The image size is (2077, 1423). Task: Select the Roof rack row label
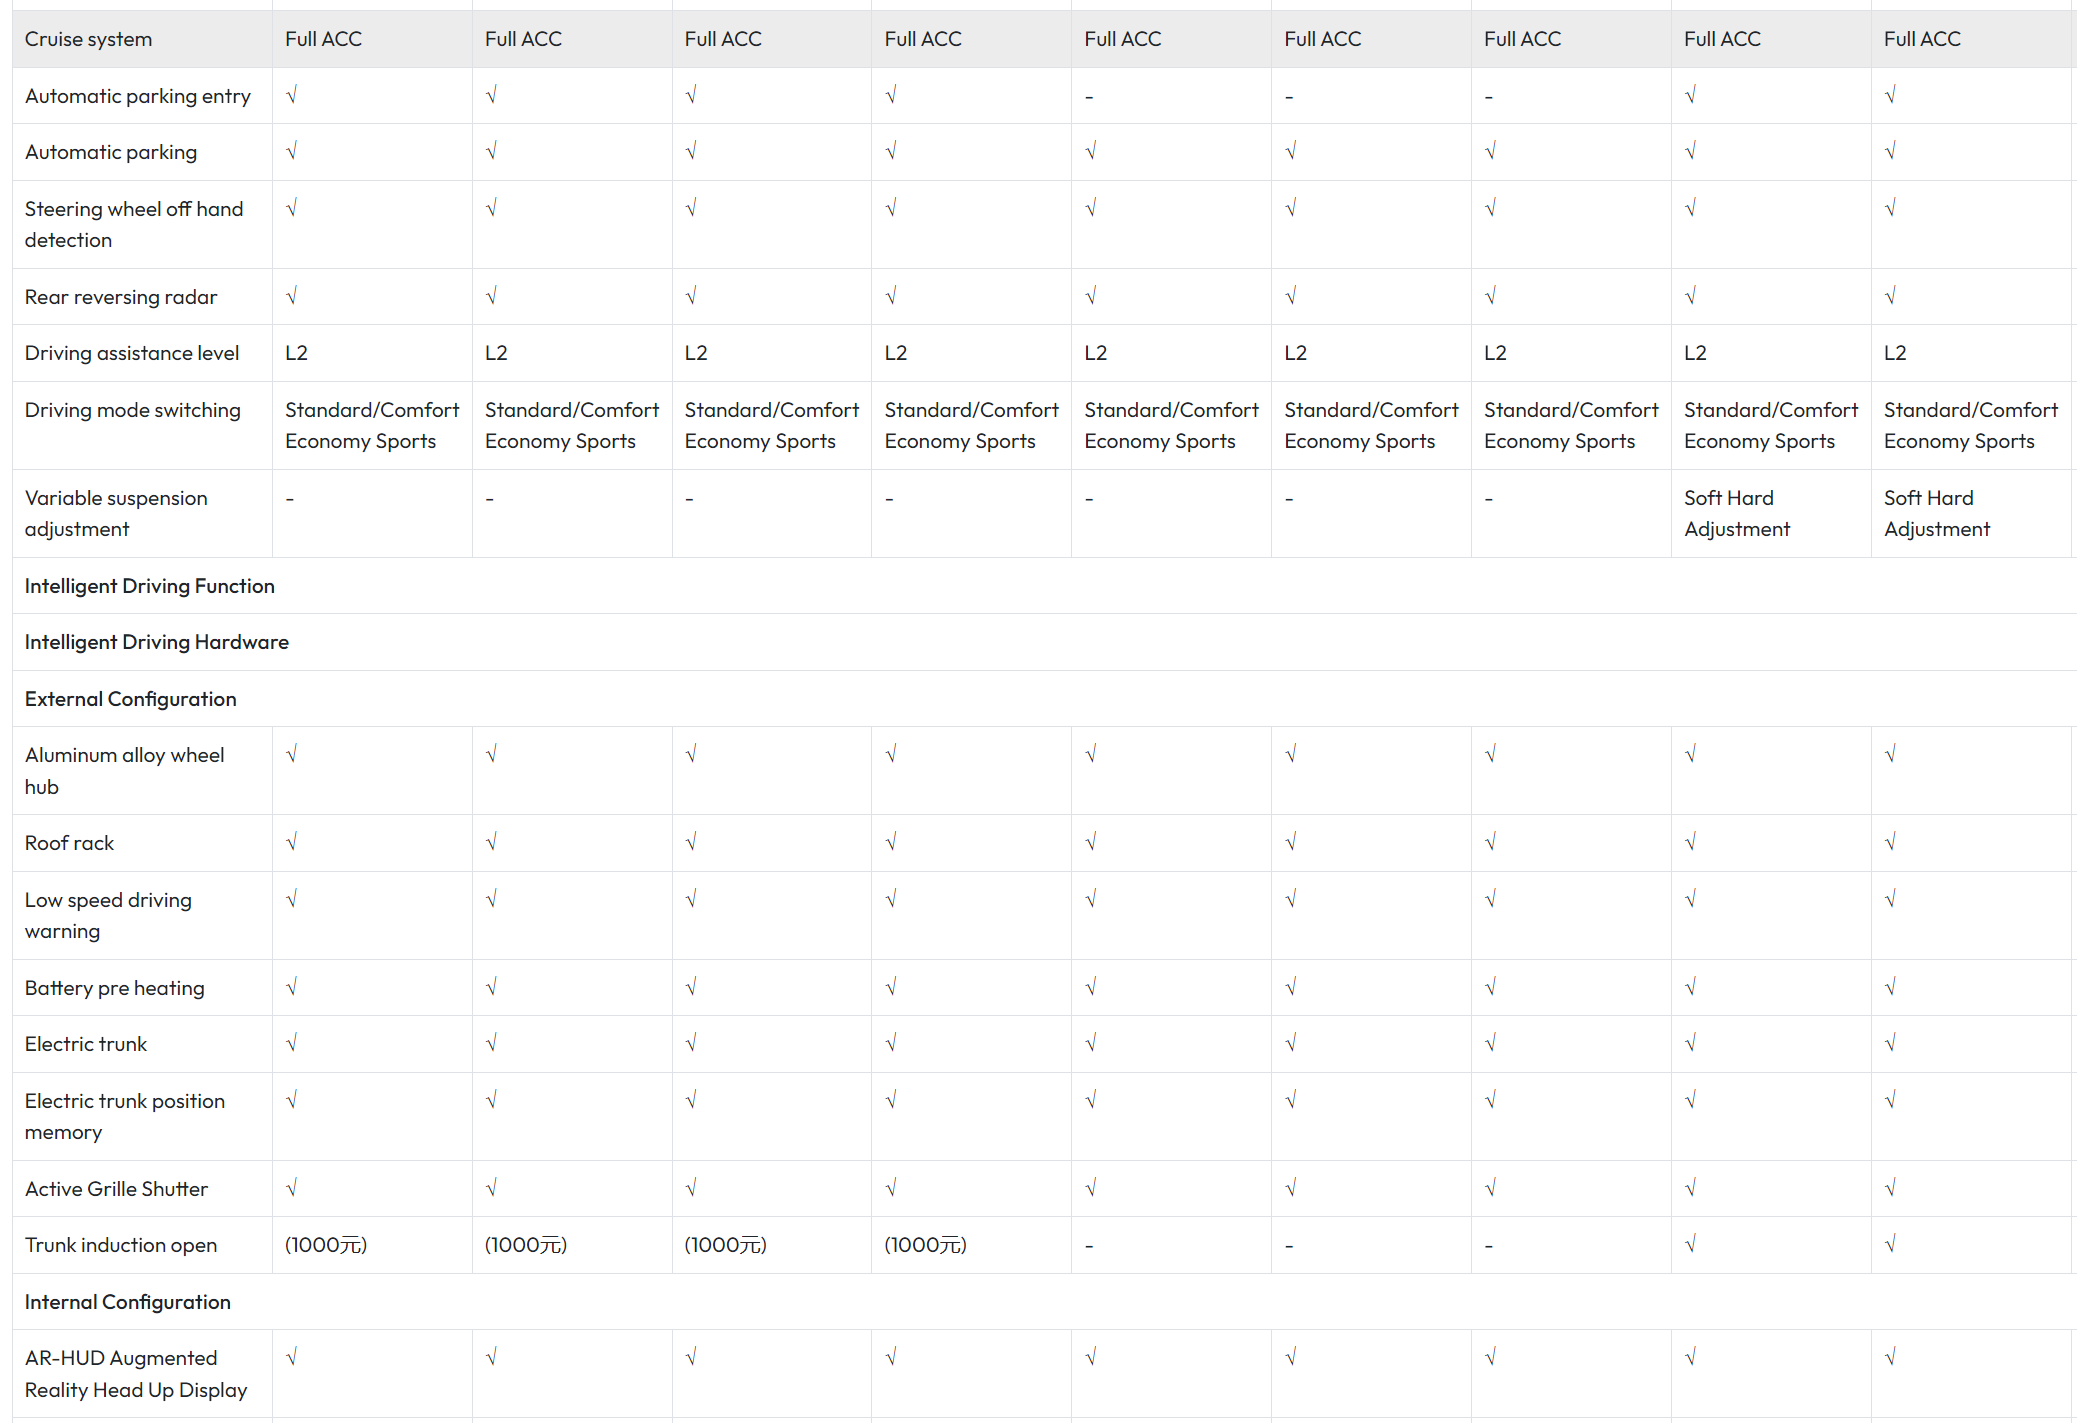(x=70, y=843)
